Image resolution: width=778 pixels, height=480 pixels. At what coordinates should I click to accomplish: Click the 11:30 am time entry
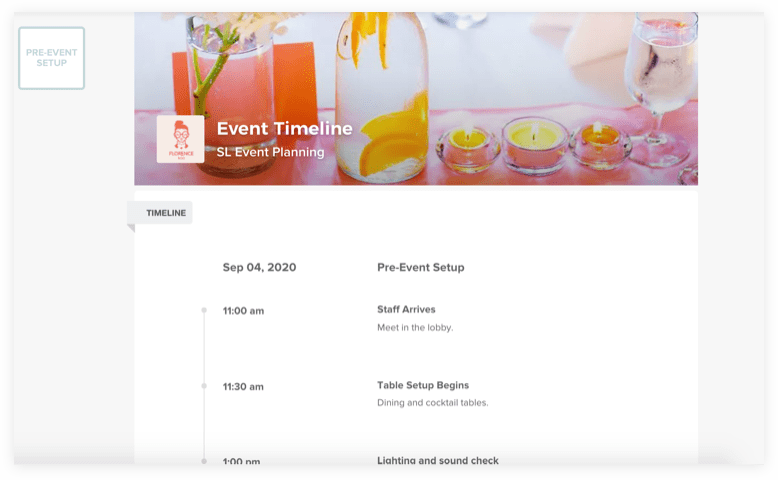[243, 387]
